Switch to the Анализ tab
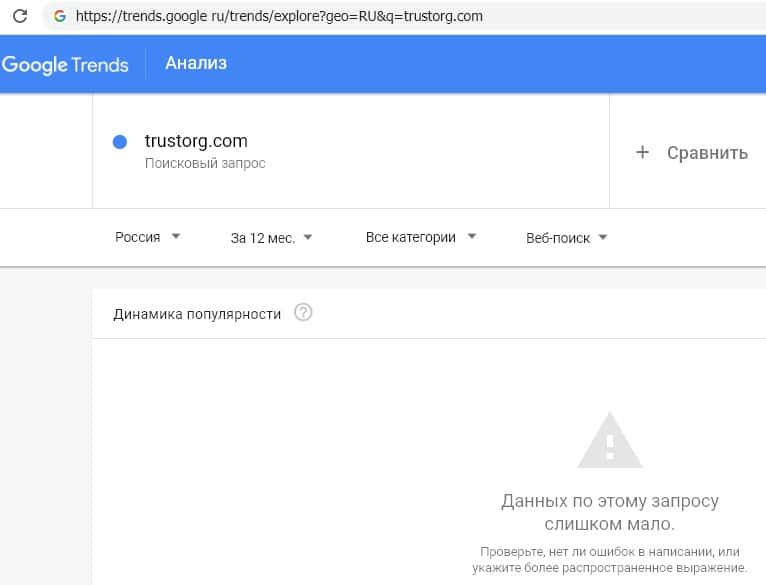The width and height of the screenshot is (766, 585). [x=196, y=64]
